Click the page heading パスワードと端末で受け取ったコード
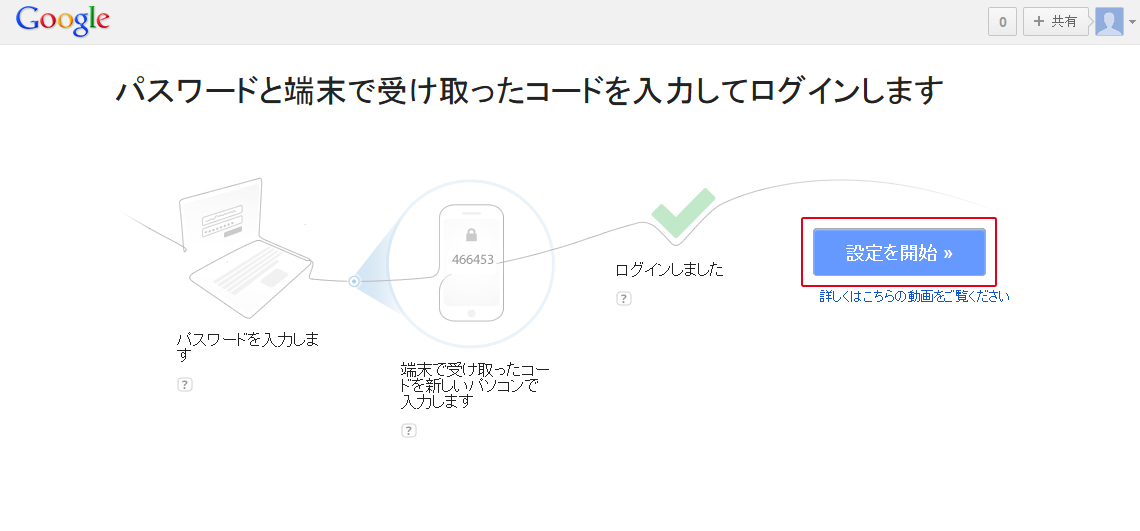Screen dimensions: 1140x531 coord(529,92)
